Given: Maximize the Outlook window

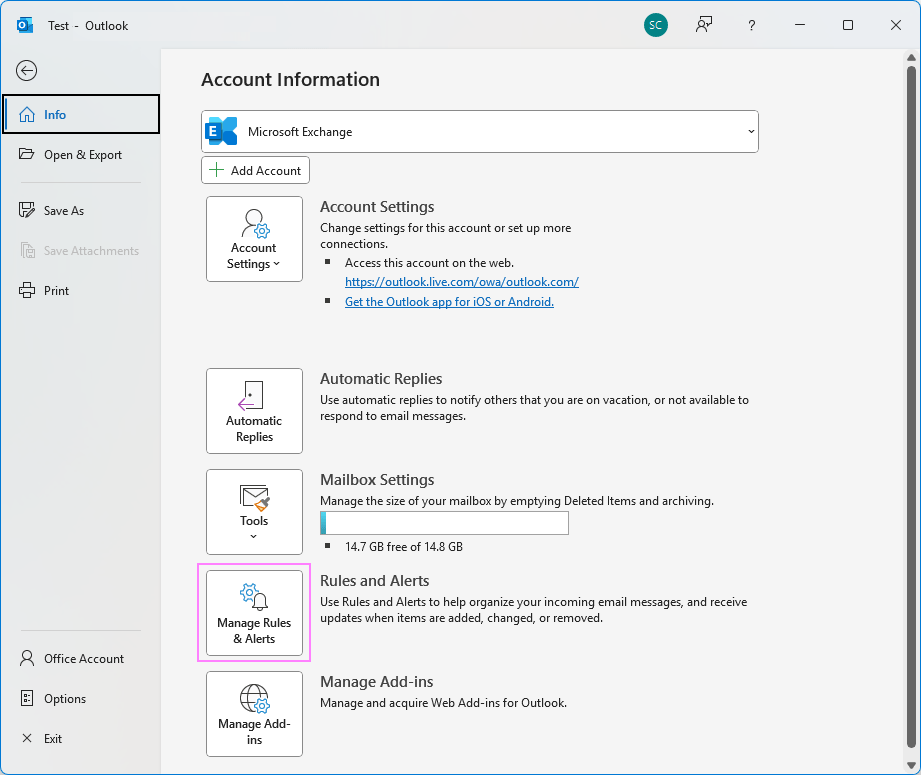Looking at the screenshot, I should pyautogui.click(x=848, y=25).
